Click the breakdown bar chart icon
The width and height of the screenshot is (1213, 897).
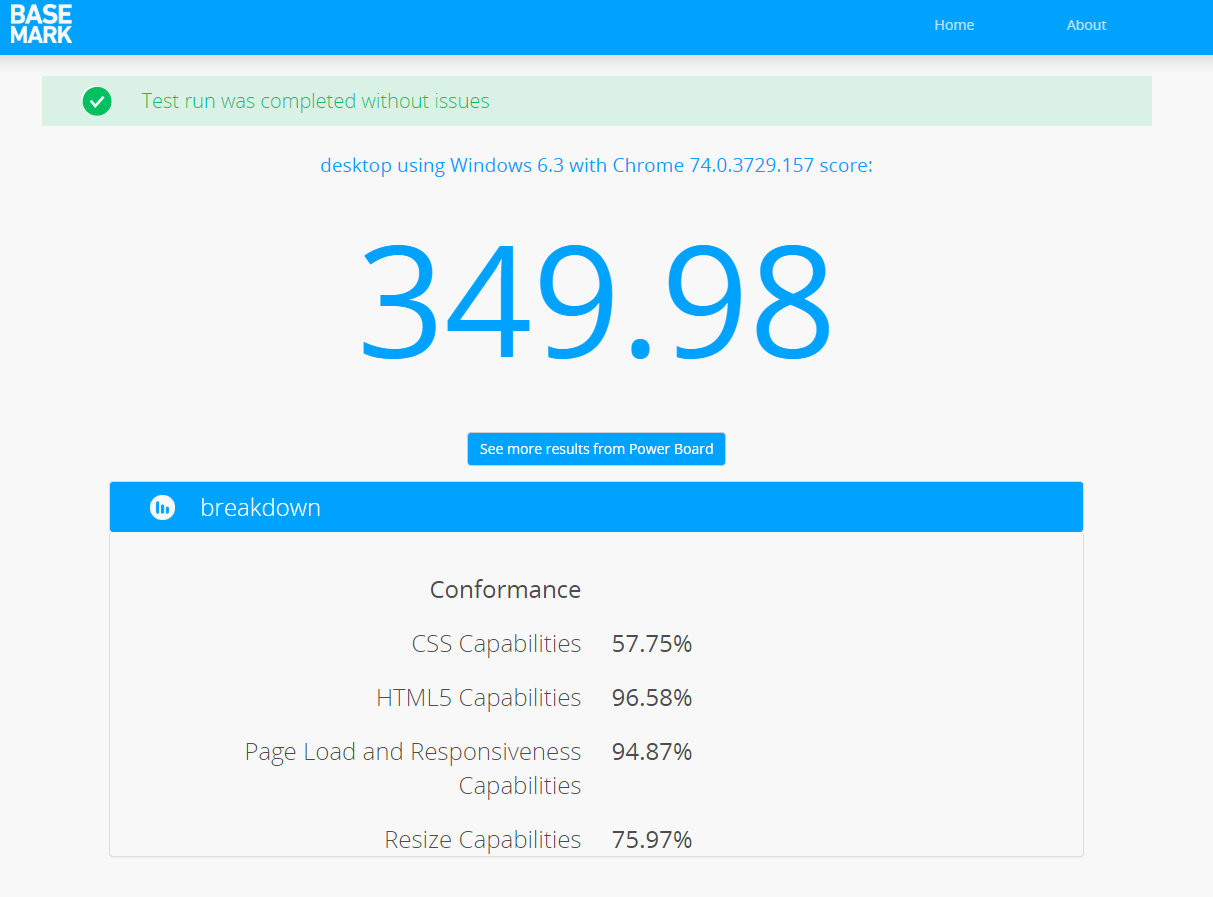[x=162, y=507]
